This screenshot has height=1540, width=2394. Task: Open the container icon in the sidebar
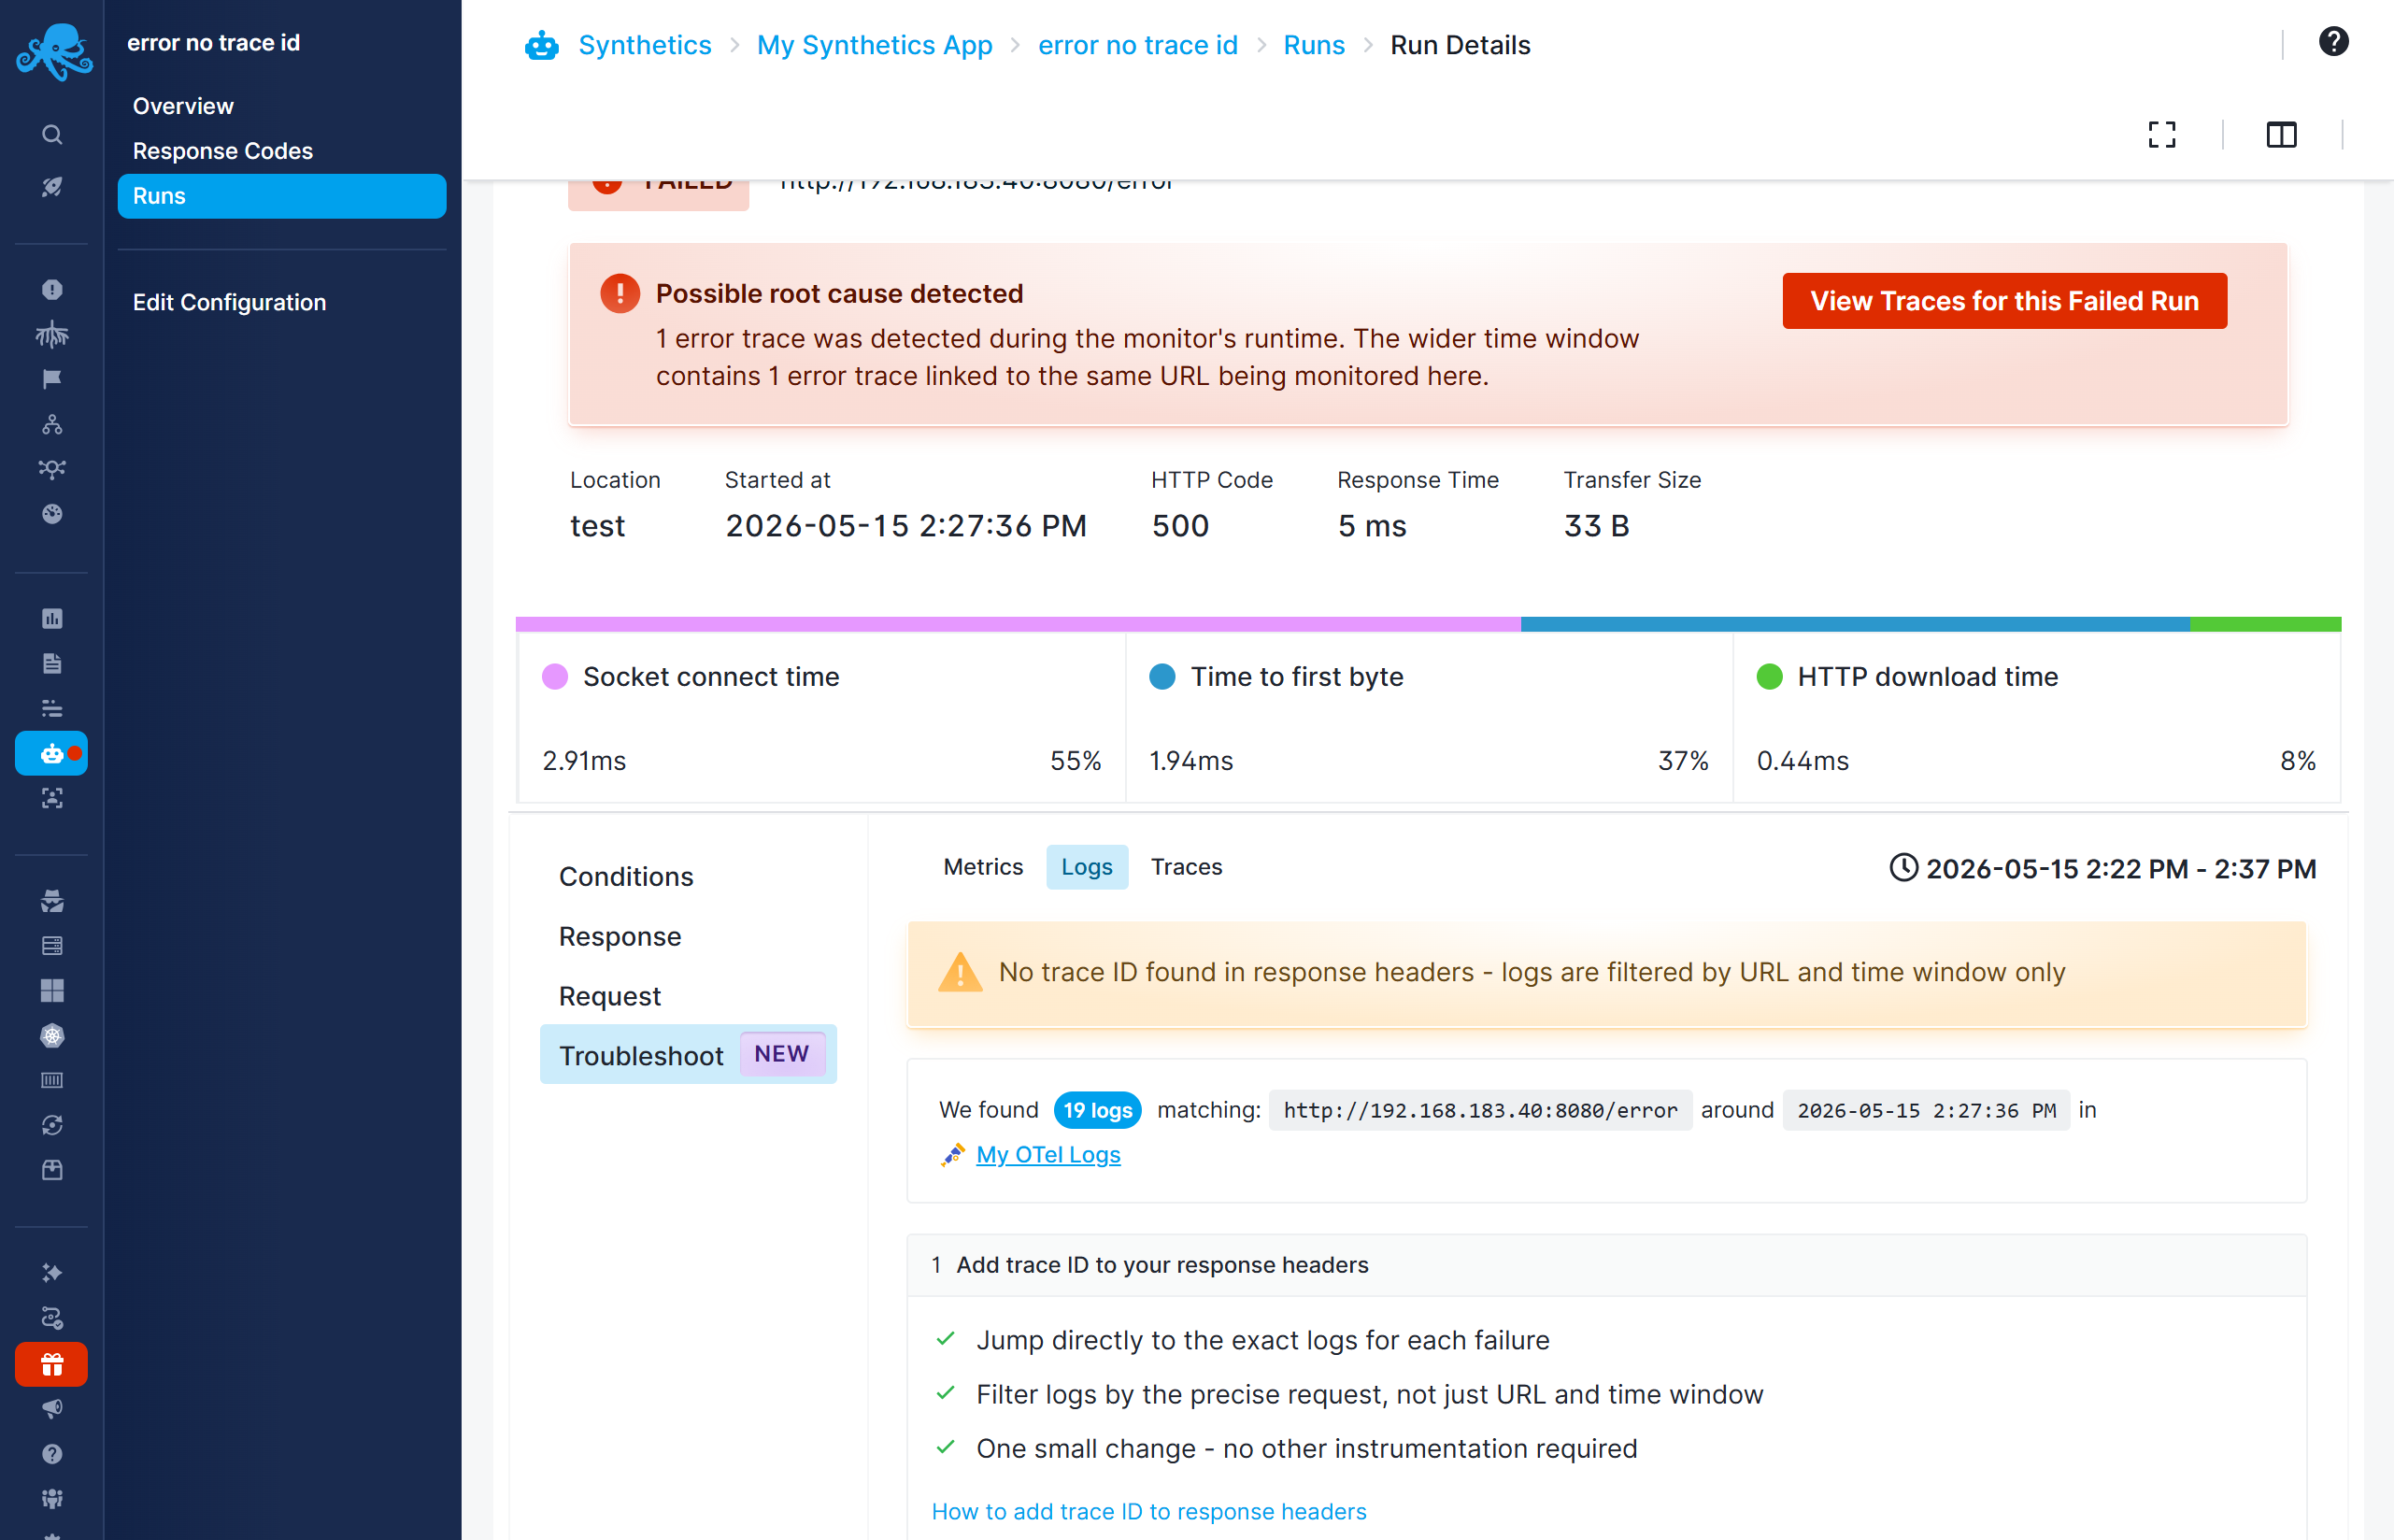(x=52, y=1080)
